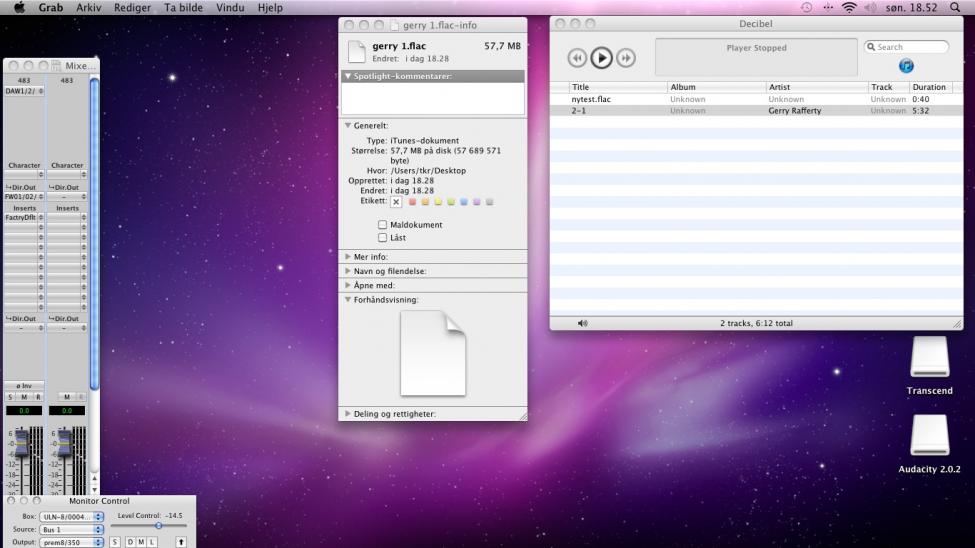Viewport: 975px width, 548px height.
Task: Open the Time Machine menu bar icon
Action: point(806,7)
